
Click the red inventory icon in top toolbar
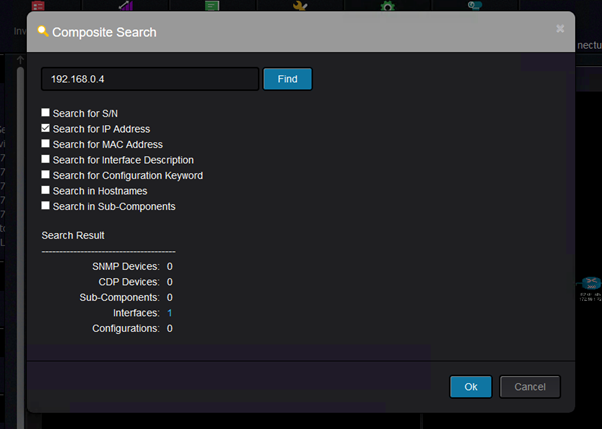click(x=38, y=5)
